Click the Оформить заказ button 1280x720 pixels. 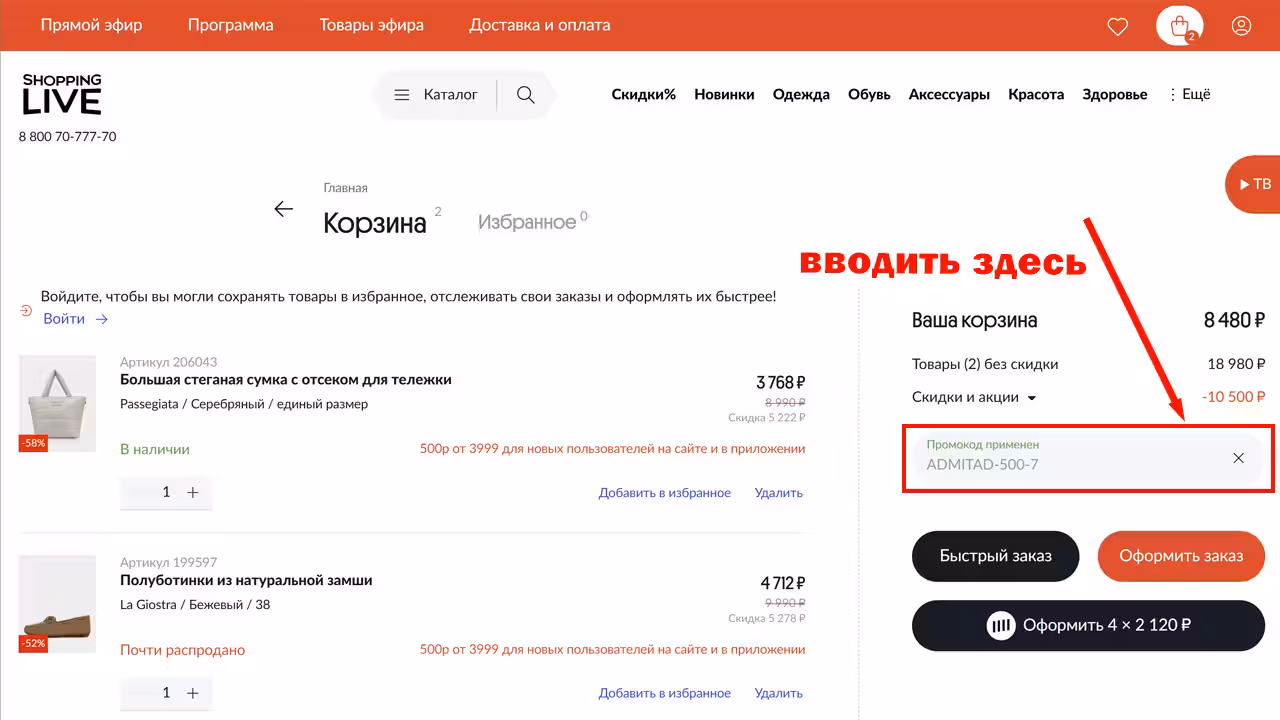coord(1181,556)
